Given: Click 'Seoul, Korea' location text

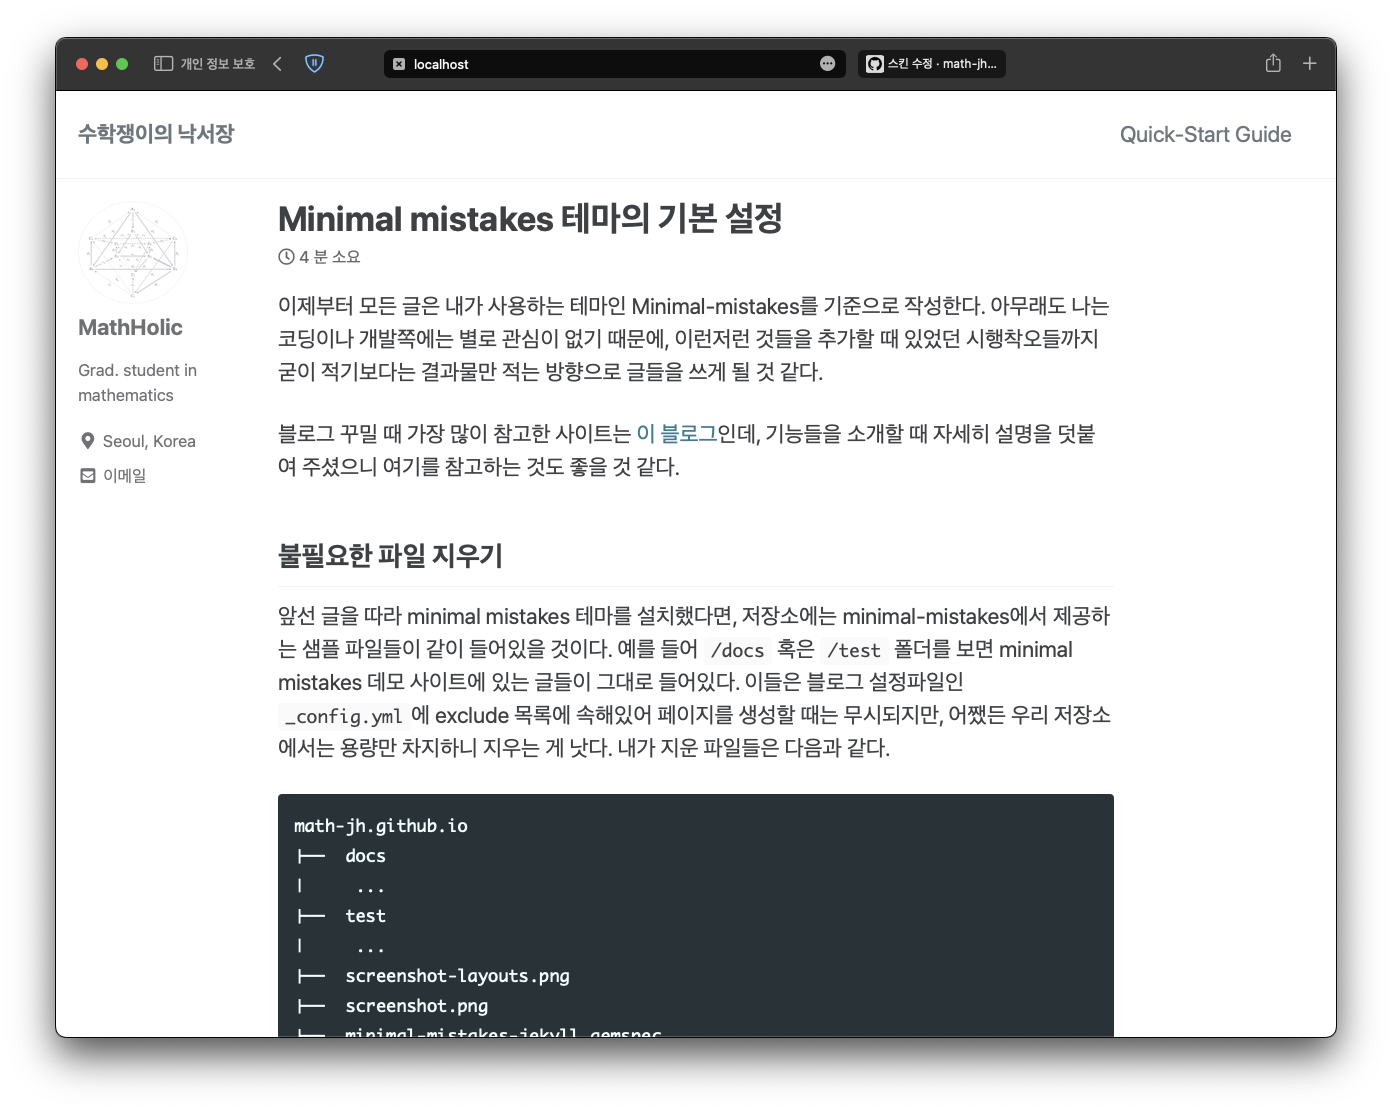Looking at the screenshot, I should pos(149,441).
